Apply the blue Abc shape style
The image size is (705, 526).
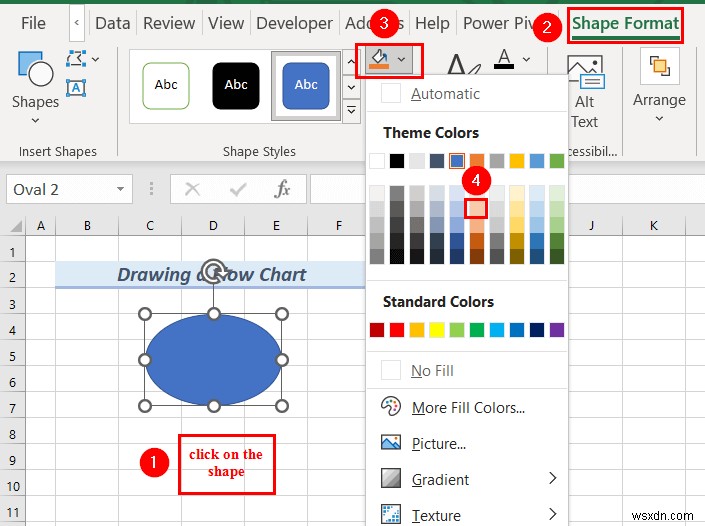[x=306, y=85]
